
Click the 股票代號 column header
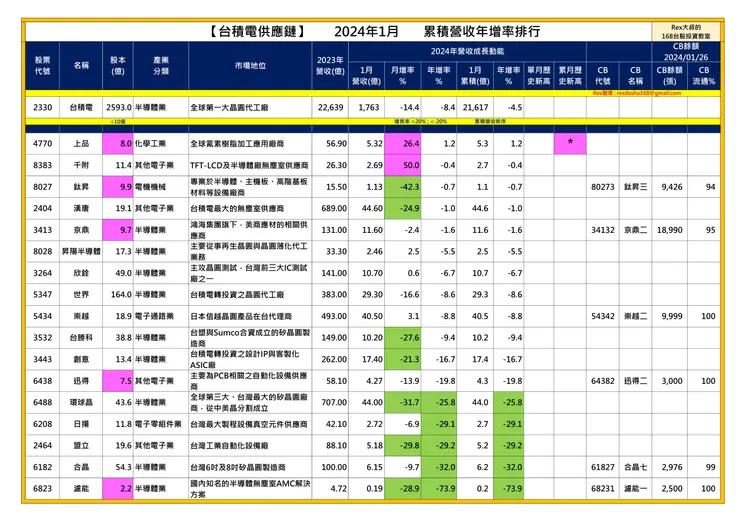tap(42, 66)
